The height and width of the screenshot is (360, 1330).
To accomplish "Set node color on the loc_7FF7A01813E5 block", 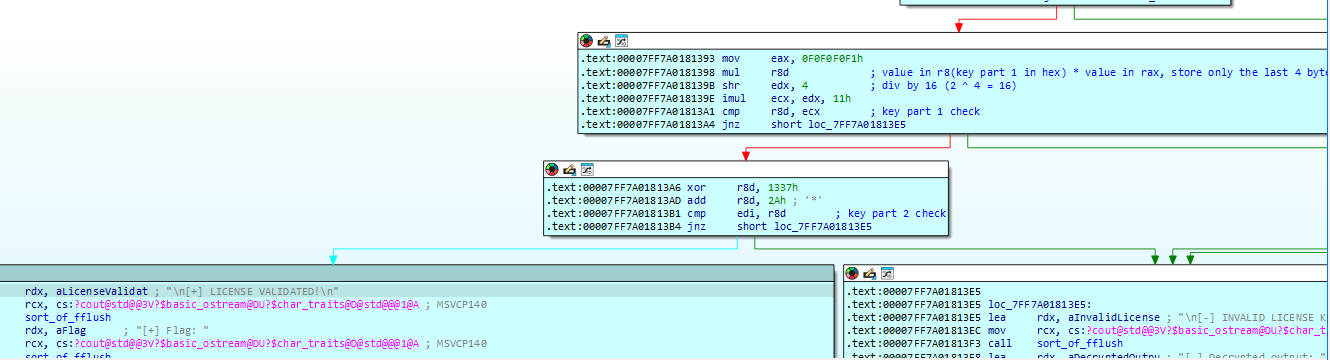I will (x=852, y=274).
